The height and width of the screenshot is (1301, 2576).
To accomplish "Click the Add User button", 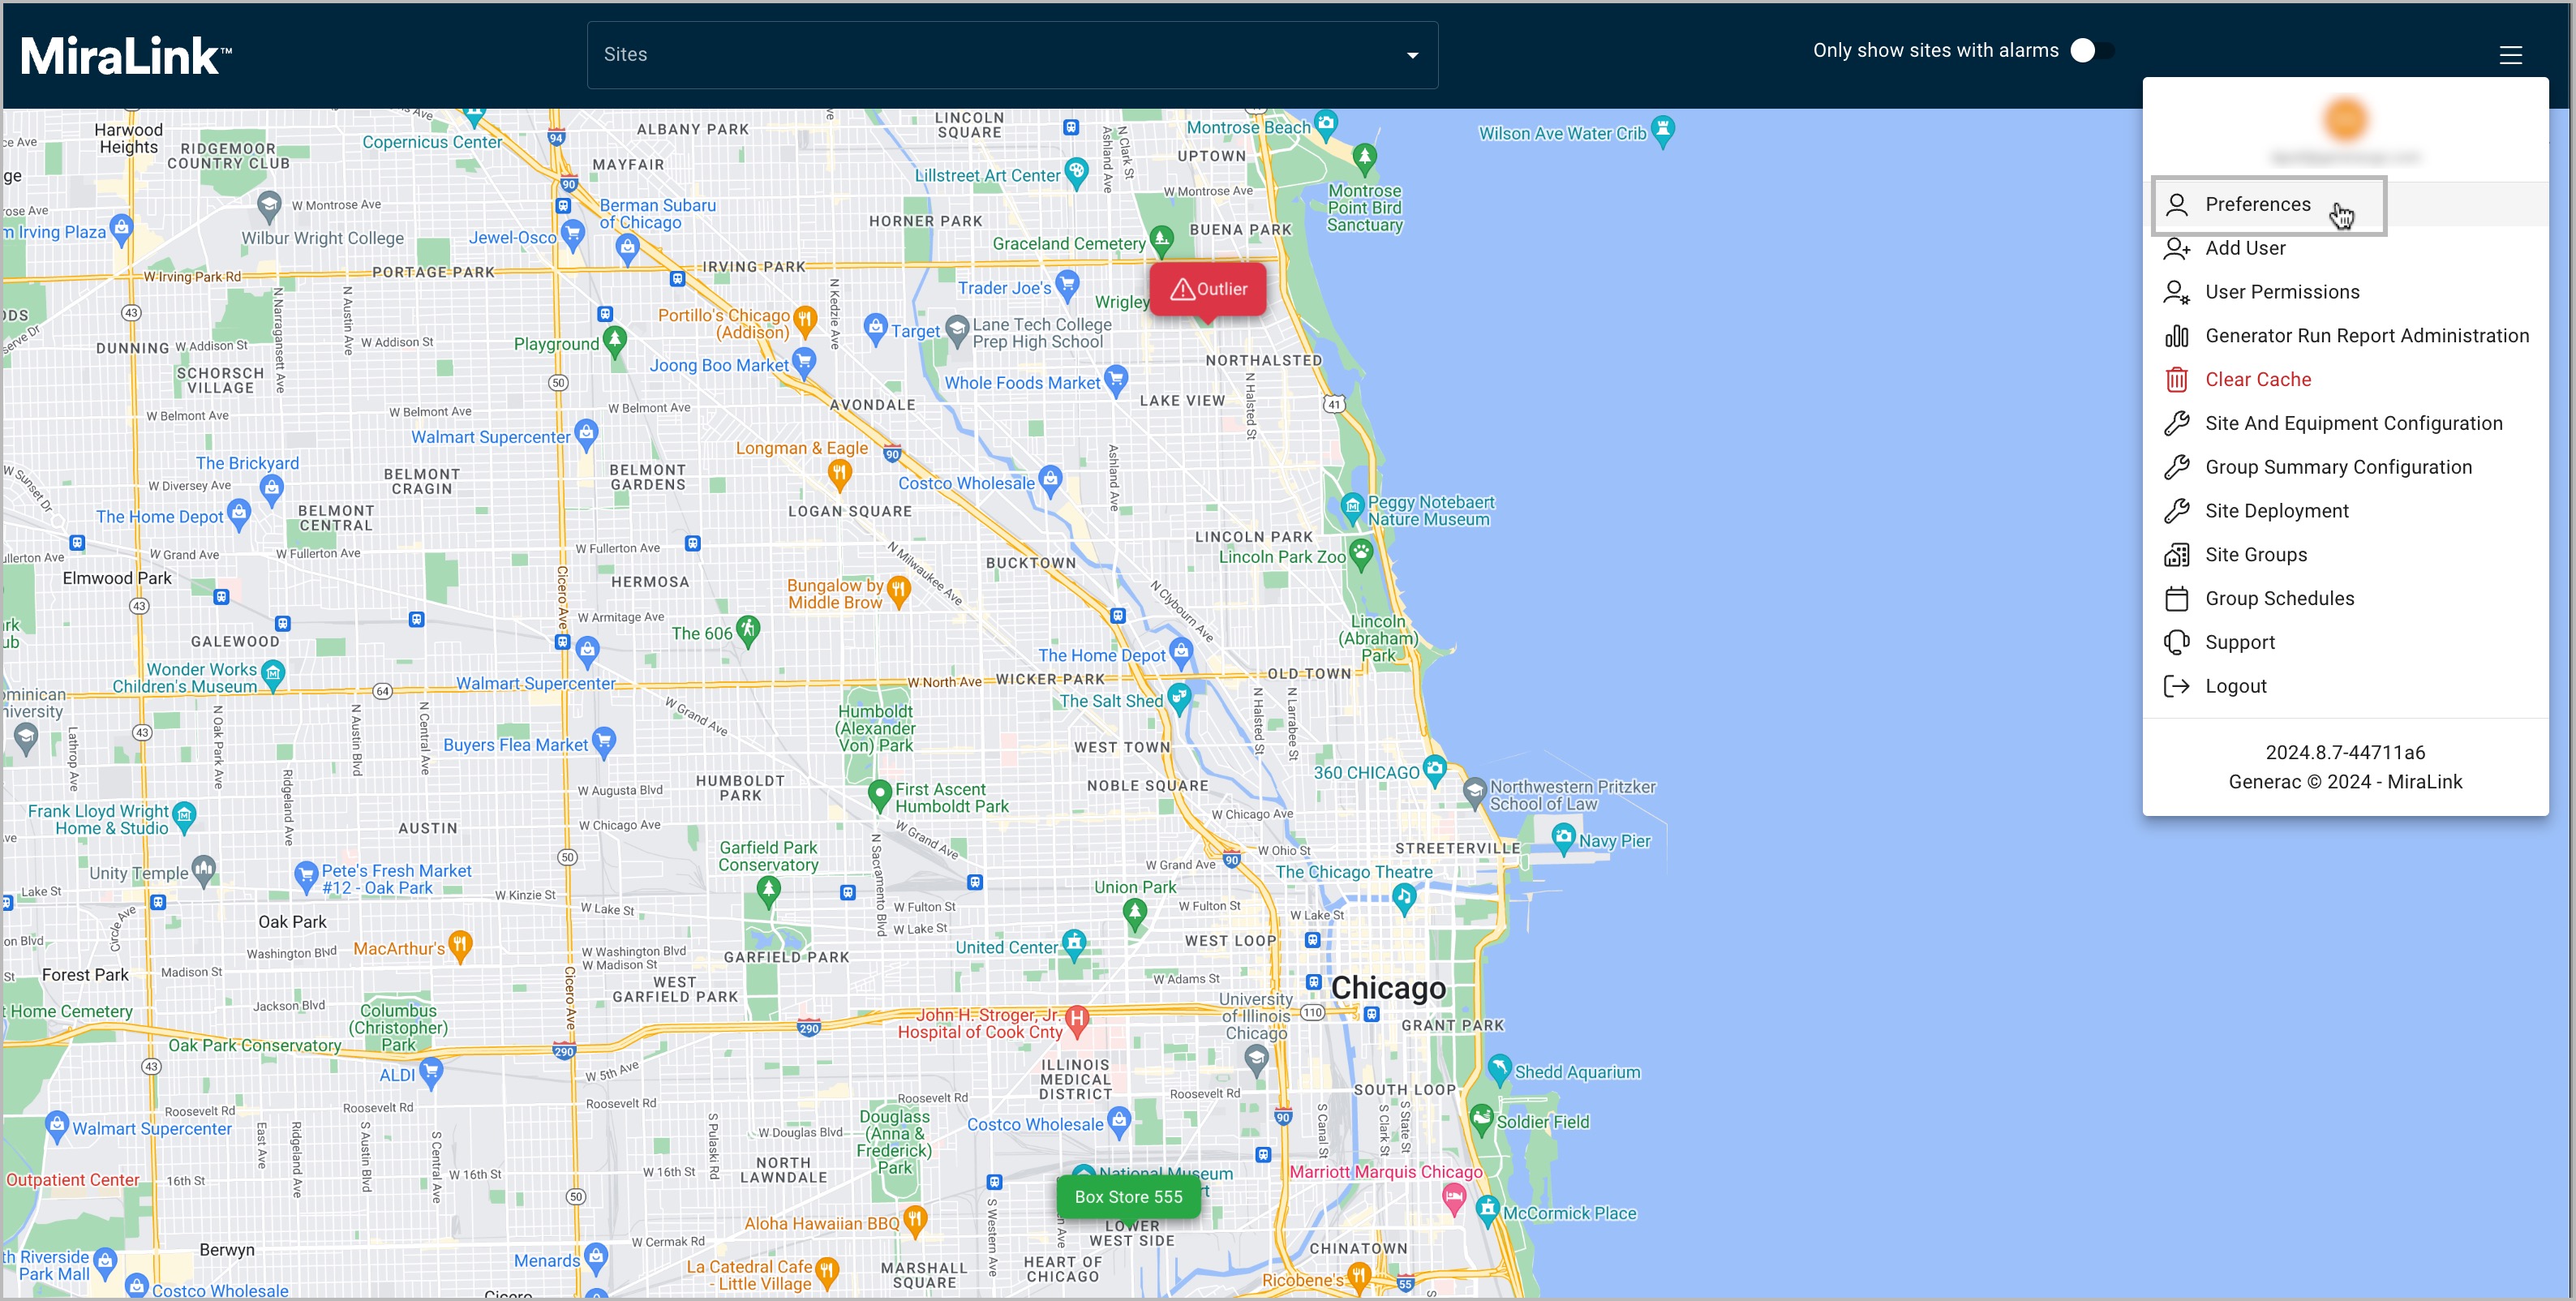I will pos(2248,247).
